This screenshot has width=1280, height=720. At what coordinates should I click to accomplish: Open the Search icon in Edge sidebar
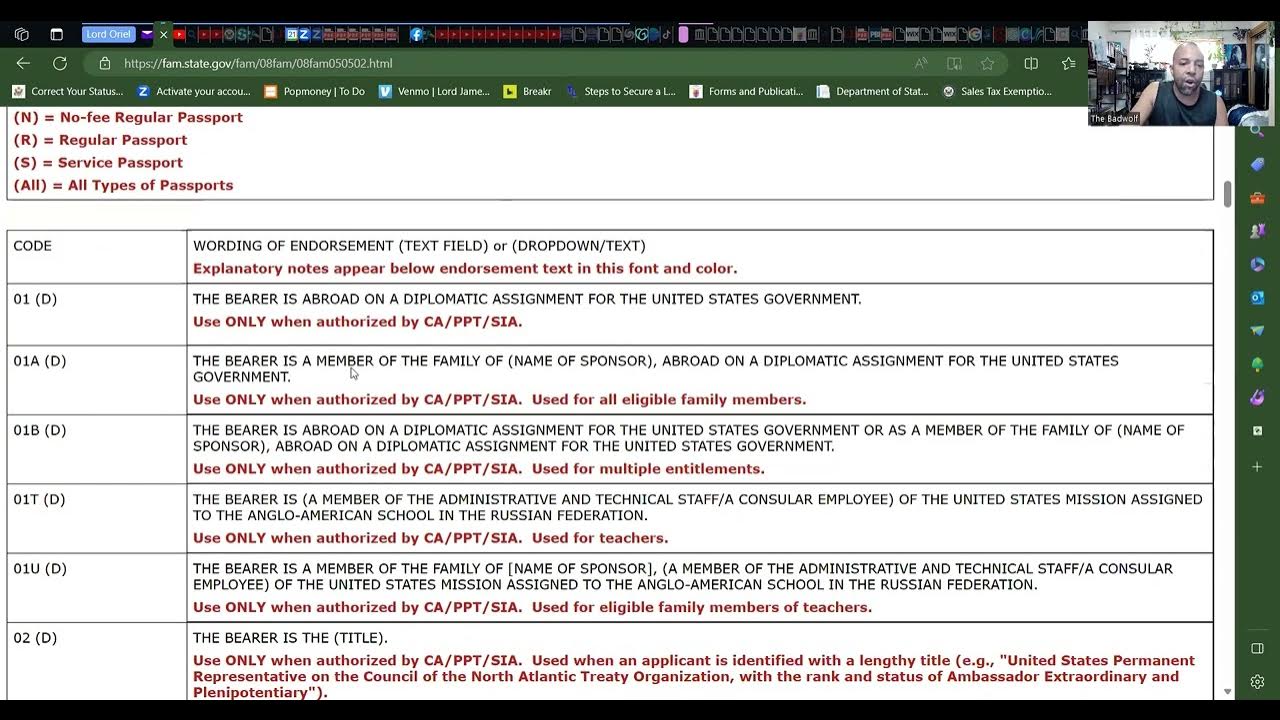click(x=1257, y=131)
